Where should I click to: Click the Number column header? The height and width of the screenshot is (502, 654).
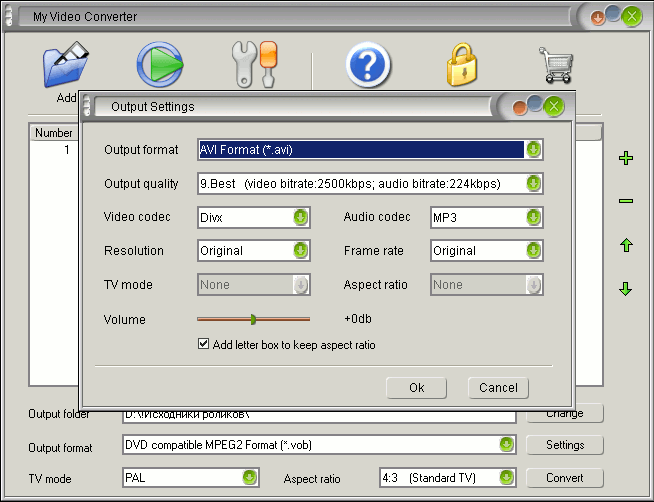coord(54,133)
